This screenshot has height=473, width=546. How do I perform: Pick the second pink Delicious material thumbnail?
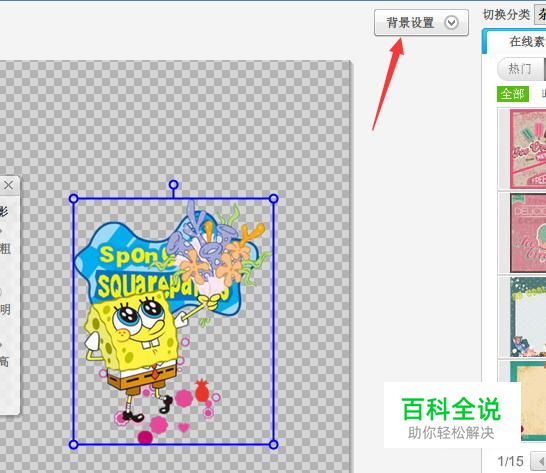click(528, 233)
